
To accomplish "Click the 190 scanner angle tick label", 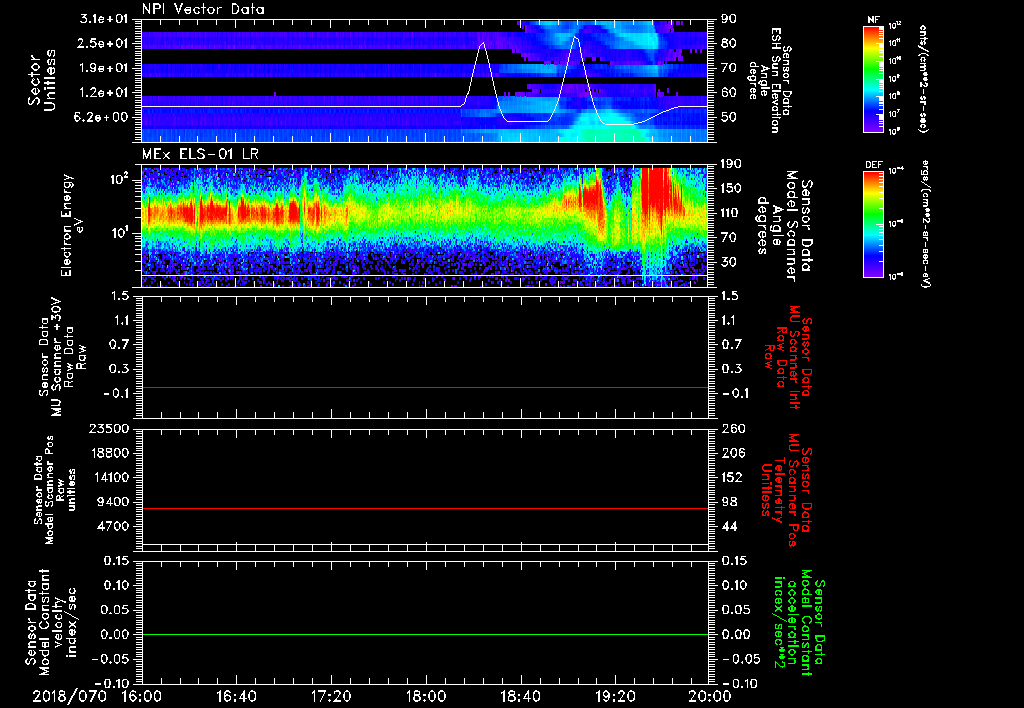I will (x=731, y=164).
